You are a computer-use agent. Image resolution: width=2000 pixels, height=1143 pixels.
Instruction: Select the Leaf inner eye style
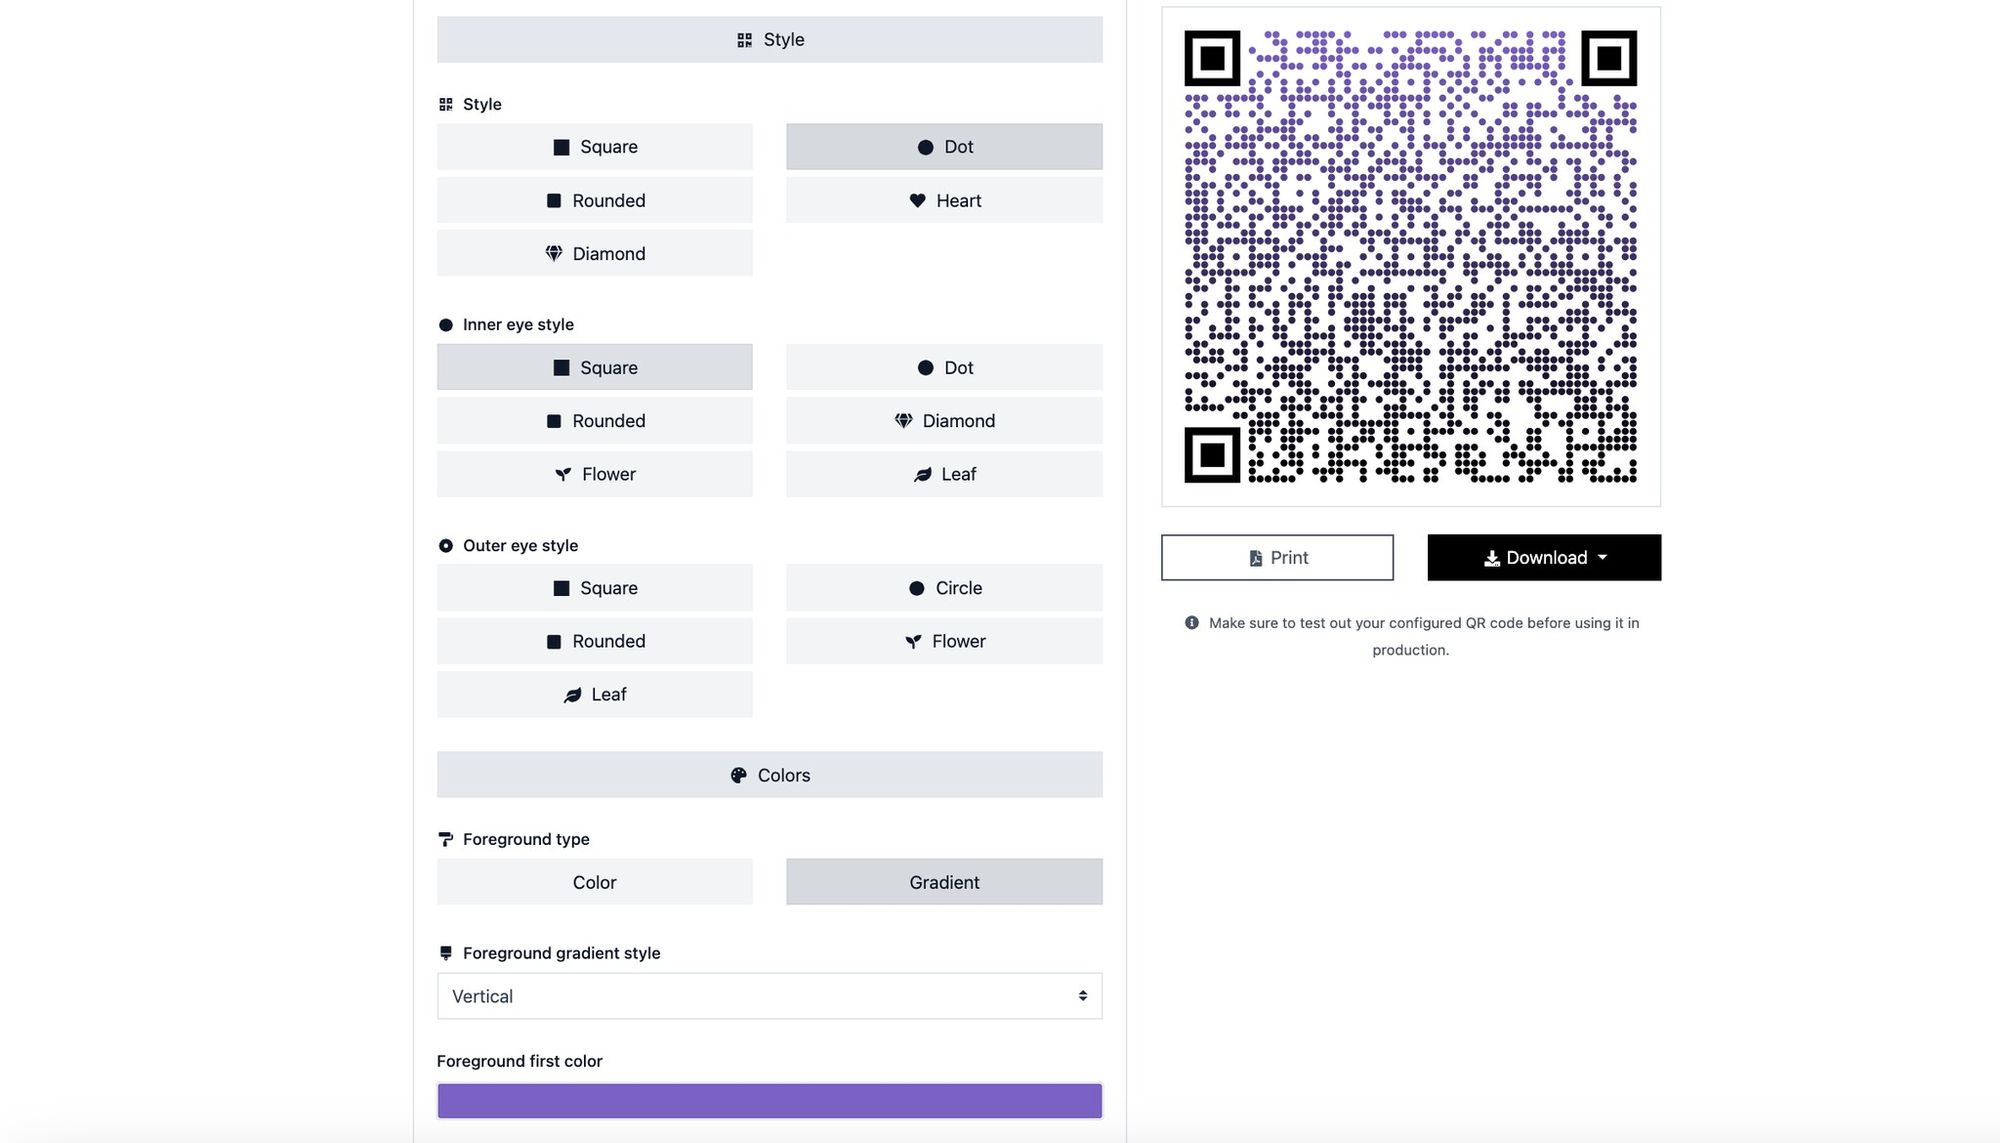[944, 473]
